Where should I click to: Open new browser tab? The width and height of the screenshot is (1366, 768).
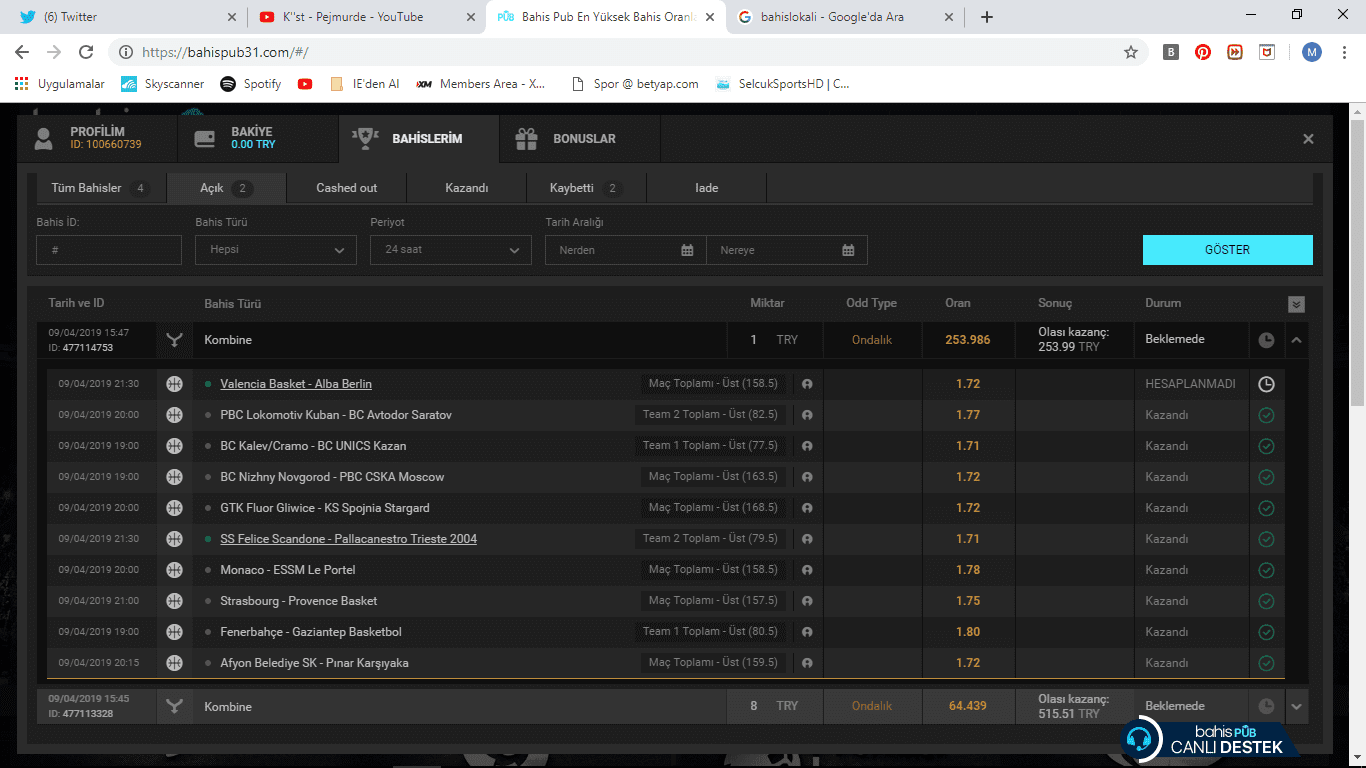[987, 17]
